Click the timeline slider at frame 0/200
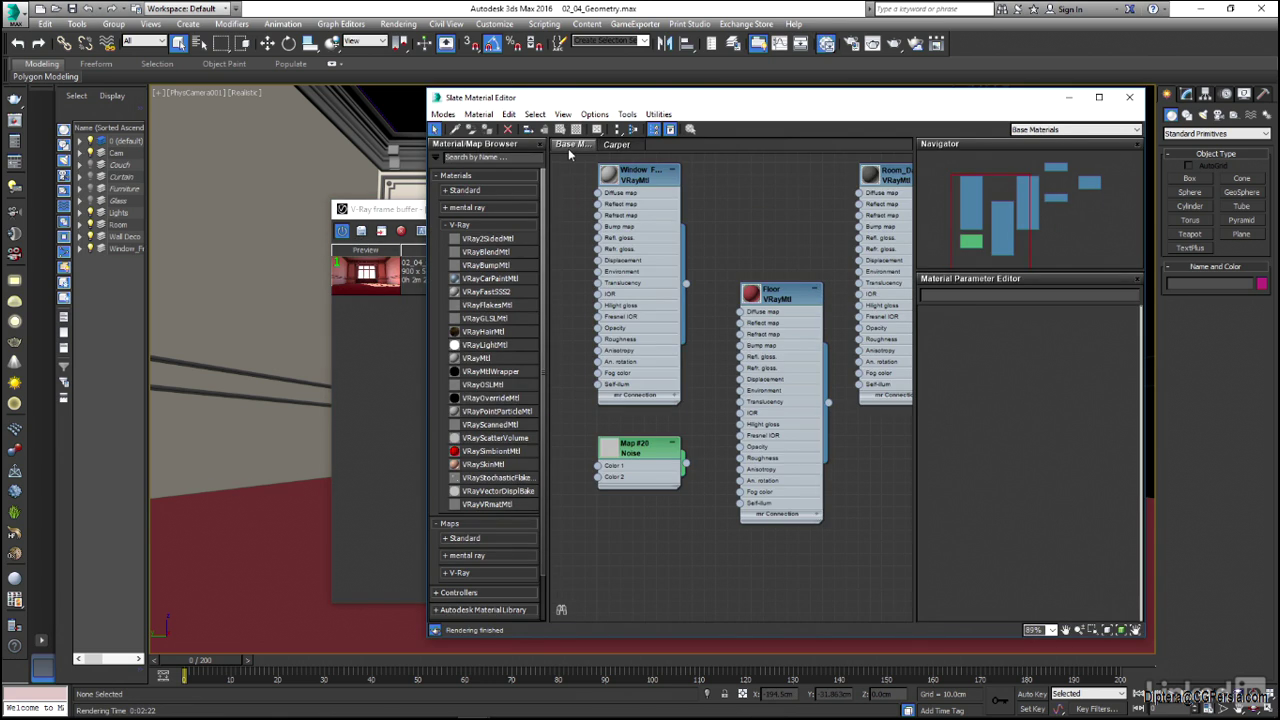 [x=200, y=660]
